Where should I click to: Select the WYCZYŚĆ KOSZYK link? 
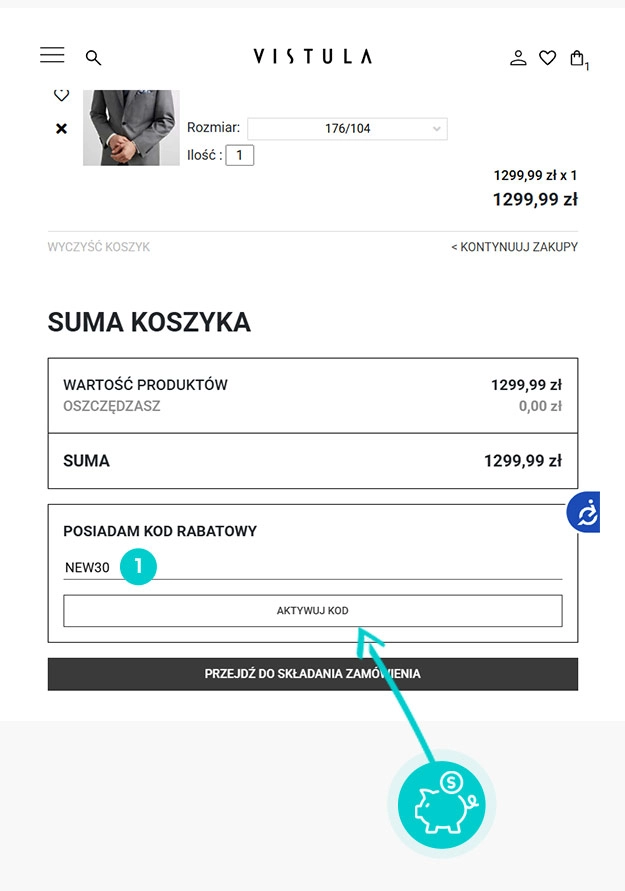(98, 246)
